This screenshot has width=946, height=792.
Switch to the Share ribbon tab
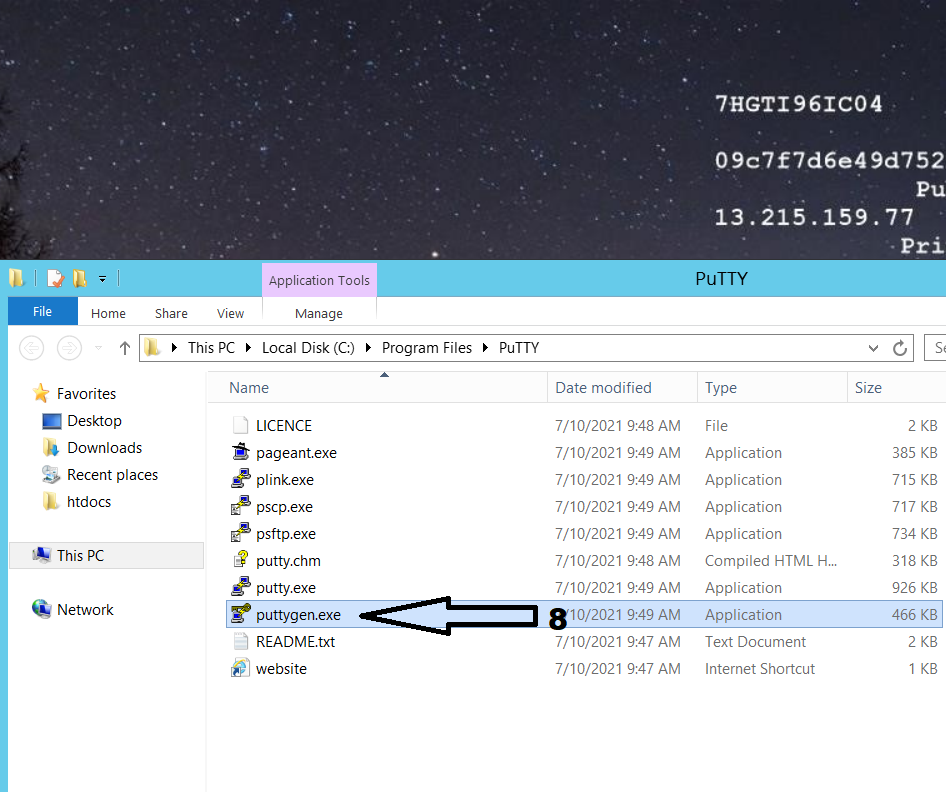171,314
